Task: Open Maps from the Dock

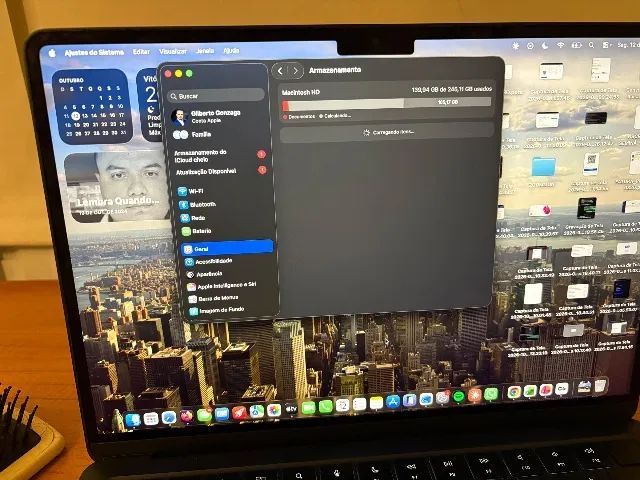Action: pos(257,411)
